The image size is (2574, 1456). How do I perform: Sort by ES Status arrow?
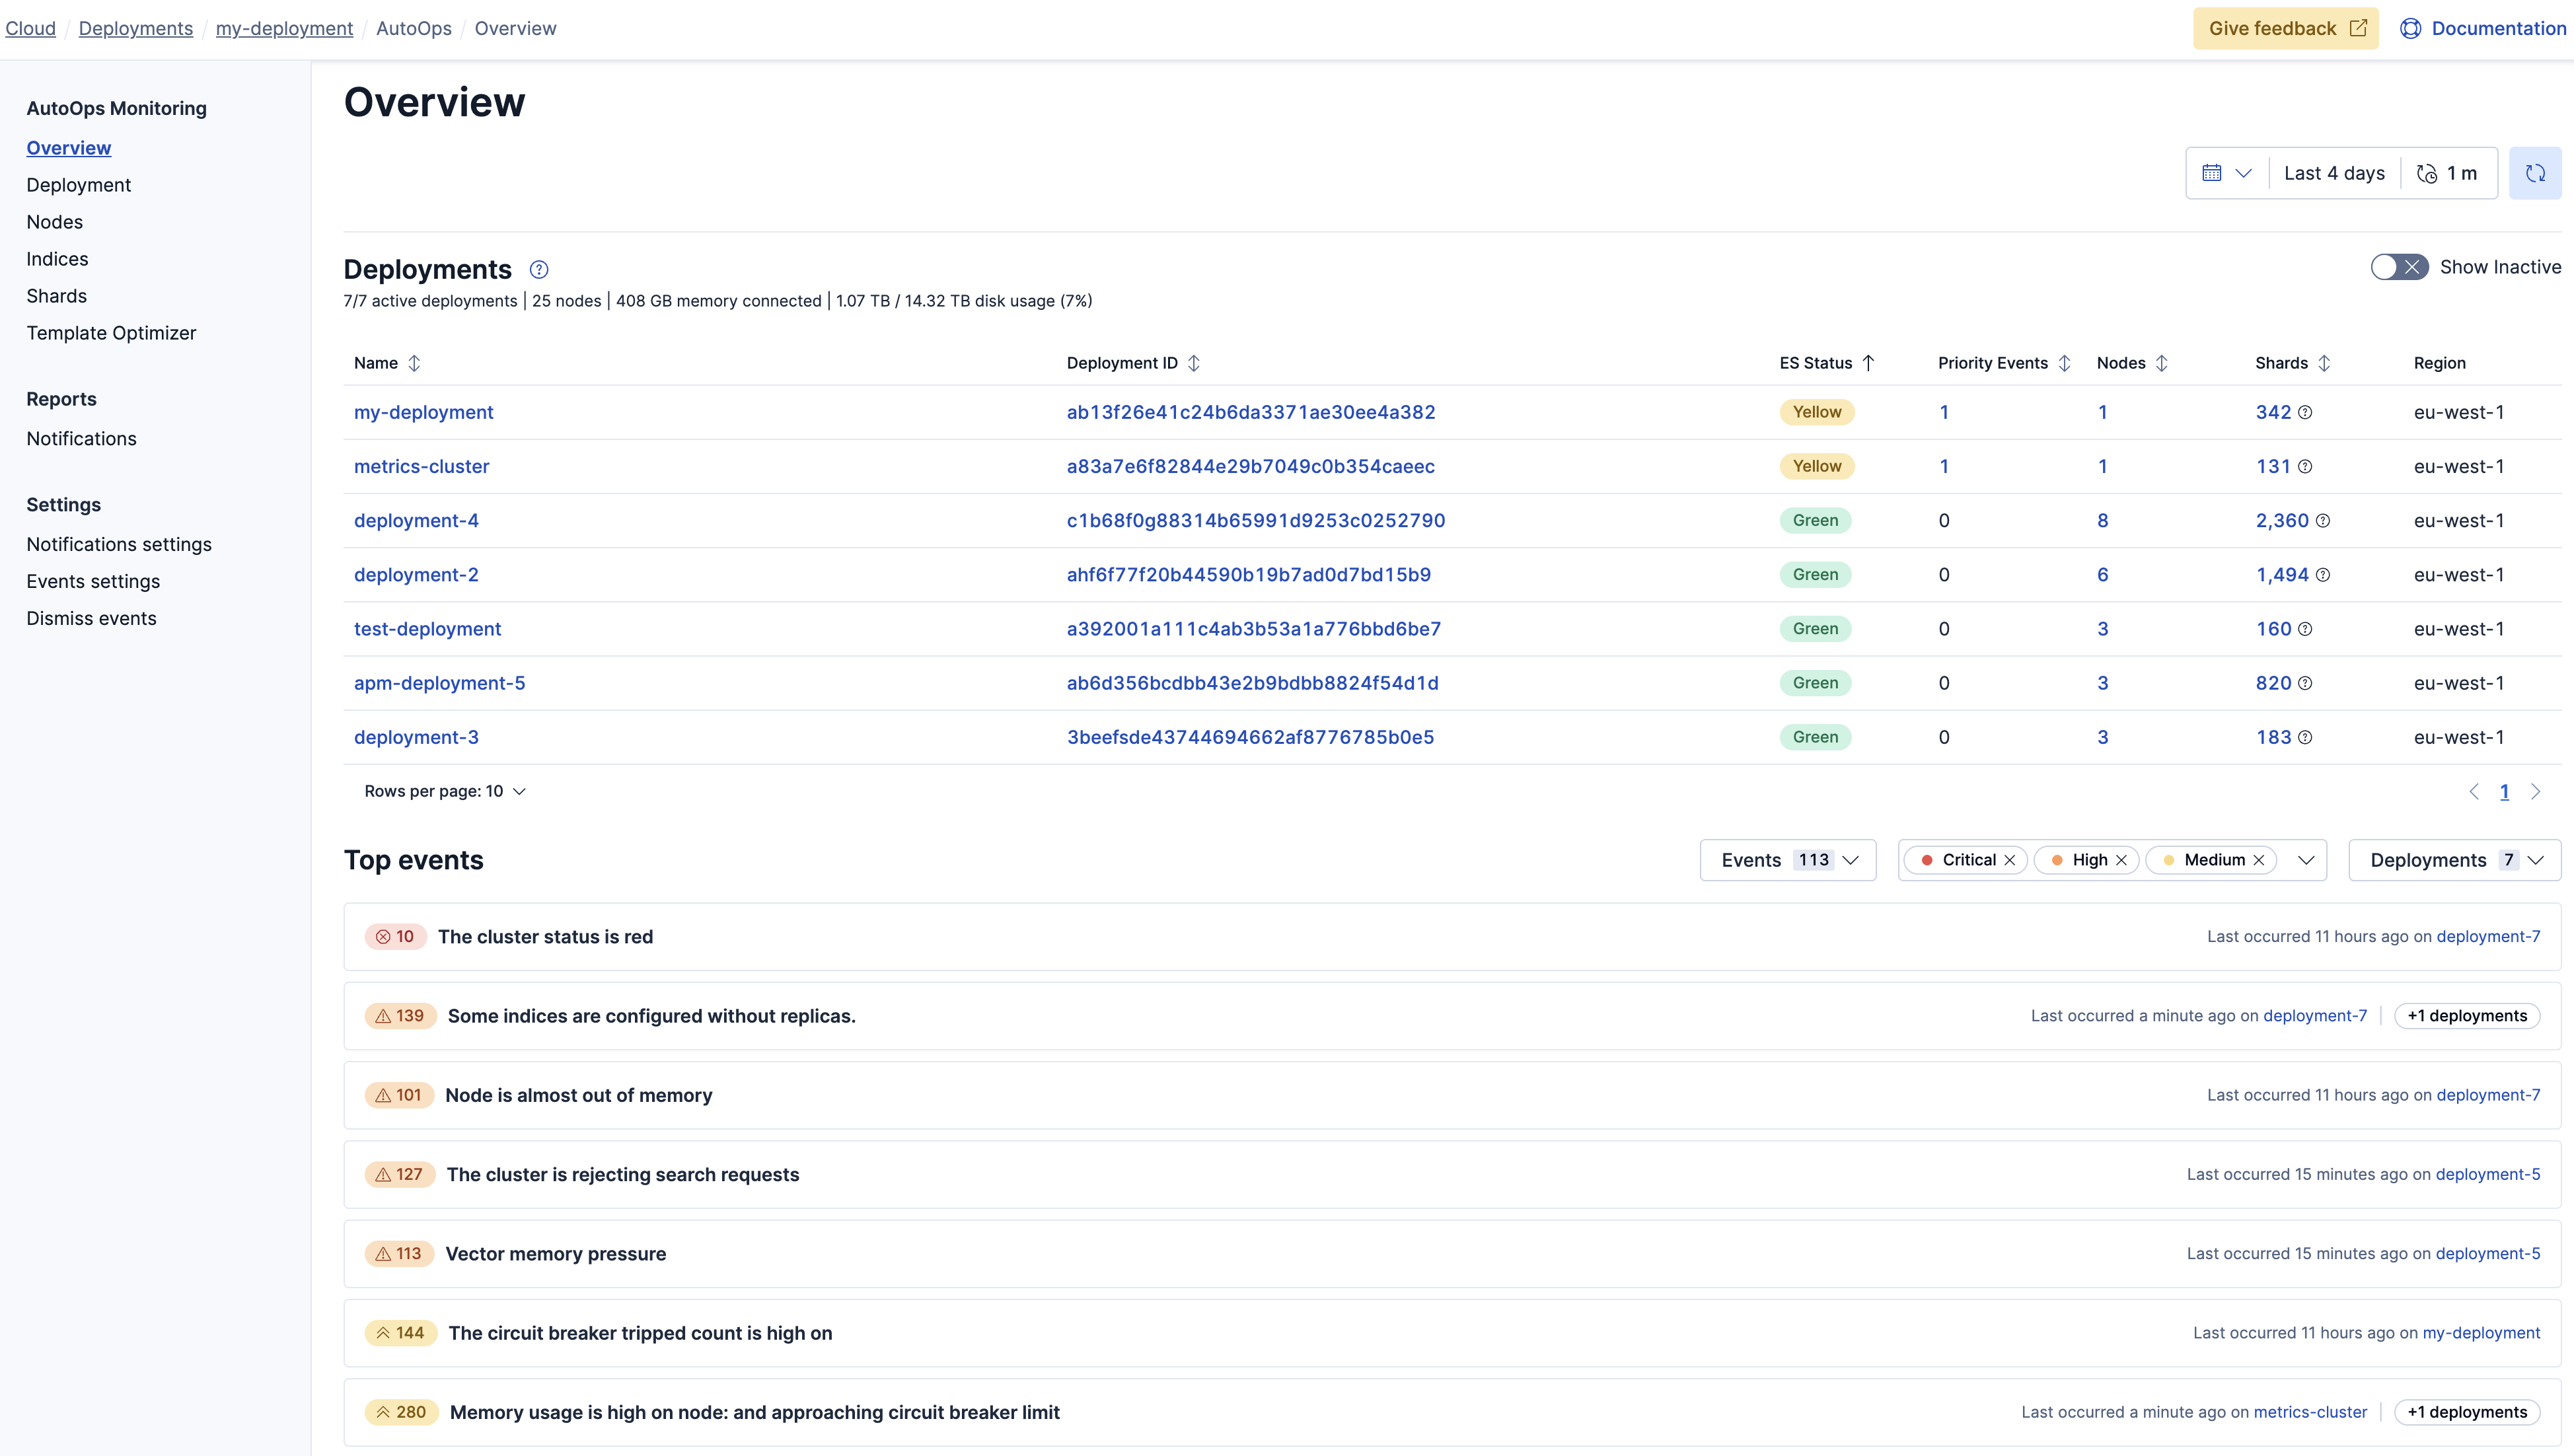point(1868,363)
